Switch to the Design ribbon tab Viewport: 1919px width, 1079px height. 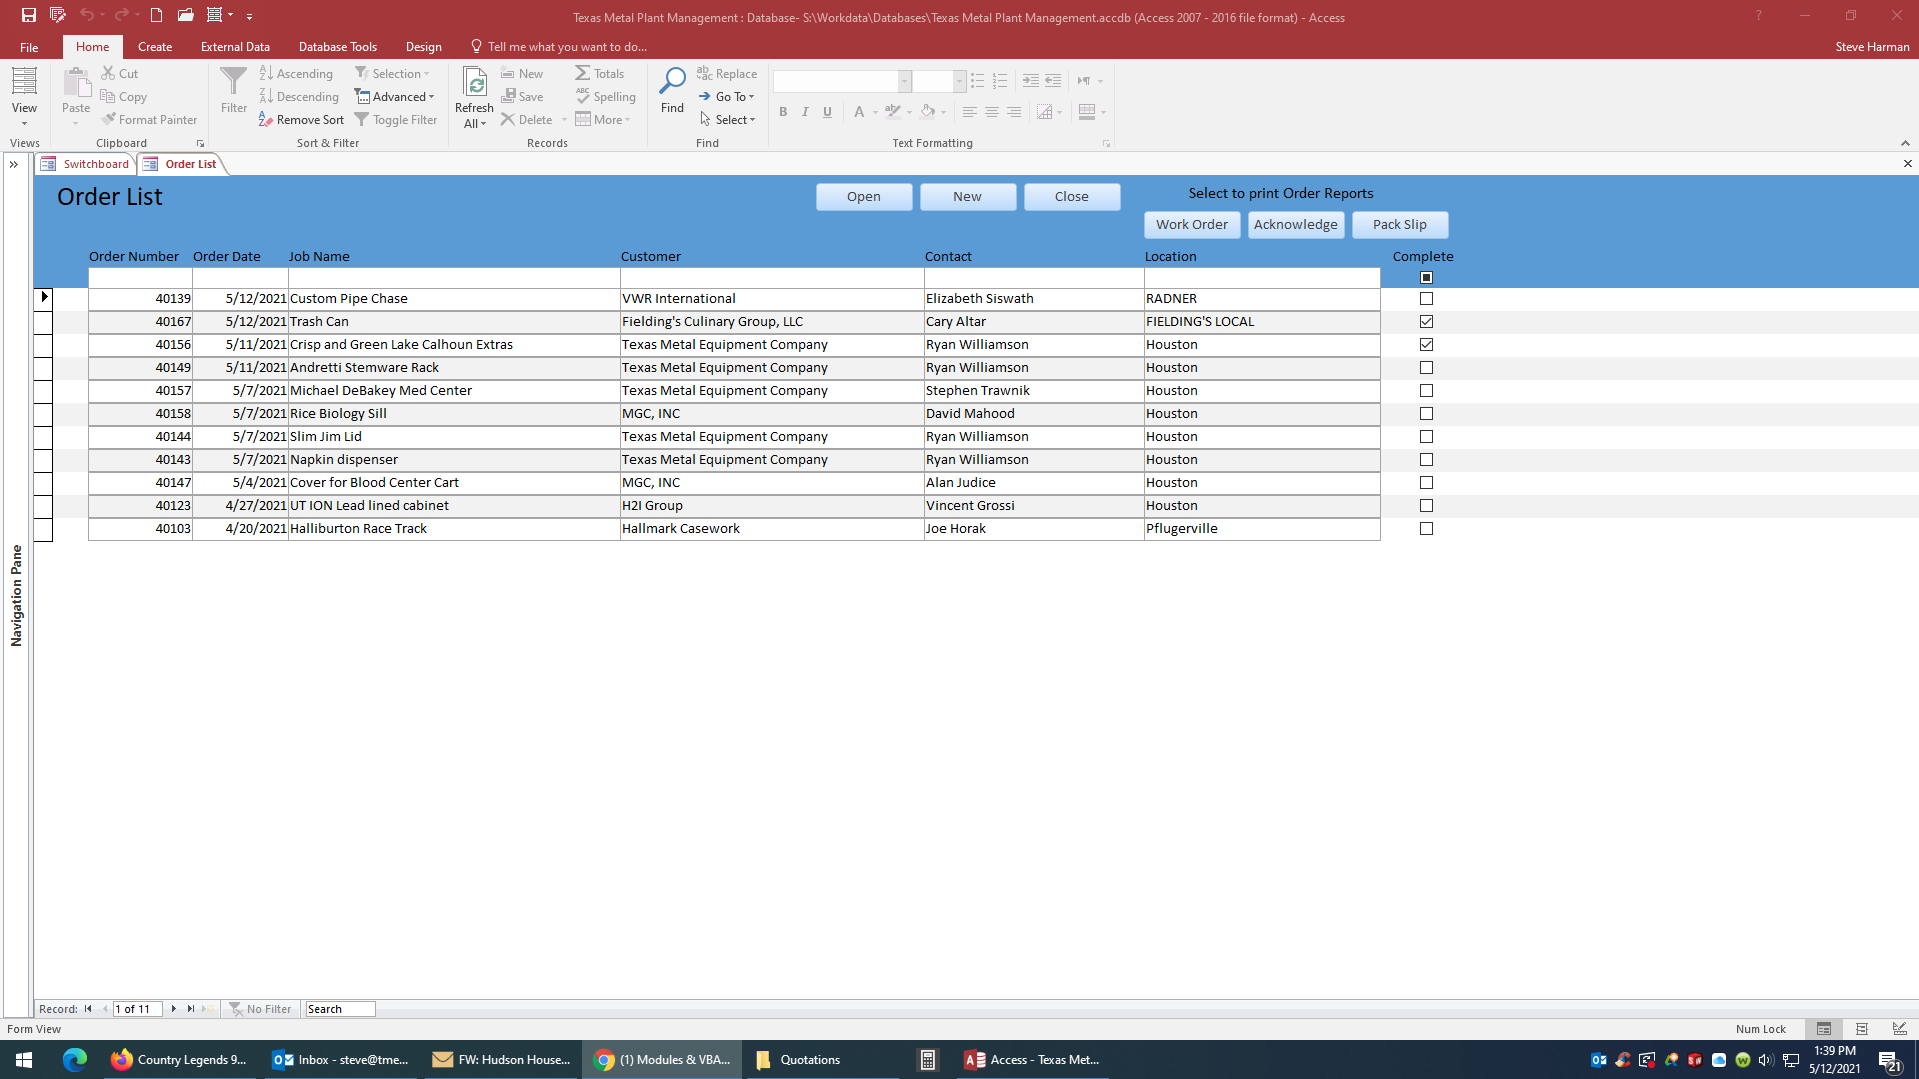tap(424, 47)
